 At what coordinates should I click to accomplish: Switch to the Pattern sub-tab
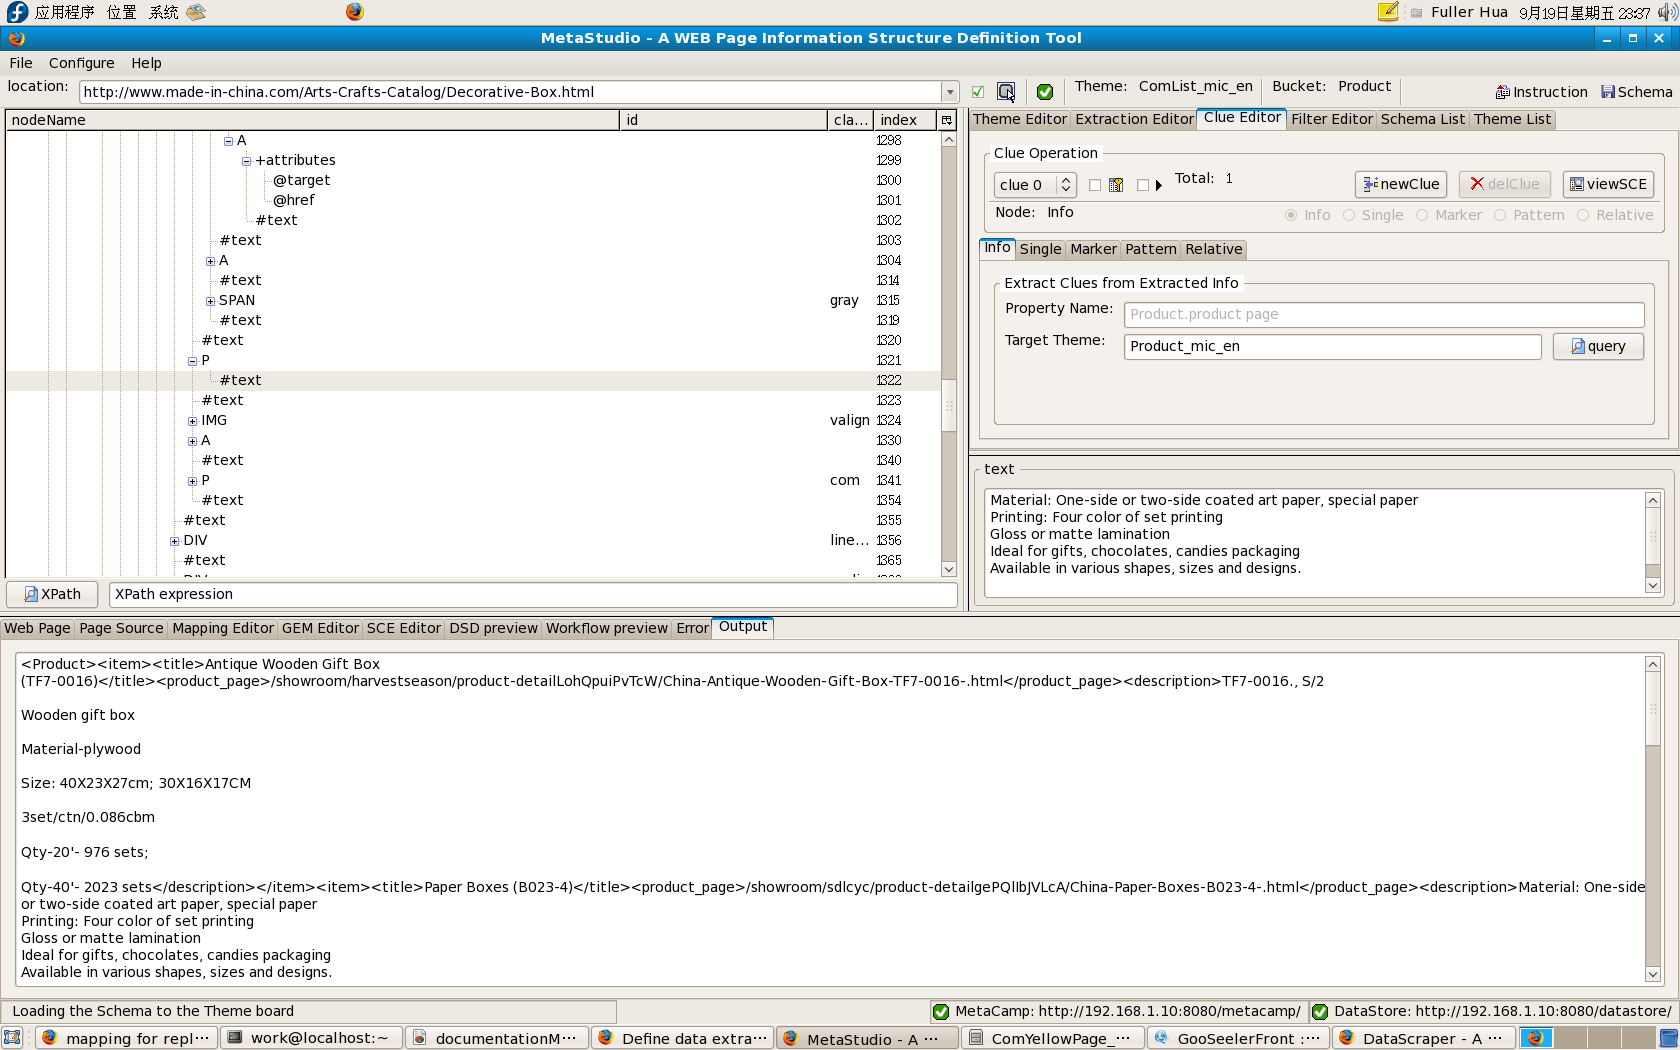(1151, 249)
